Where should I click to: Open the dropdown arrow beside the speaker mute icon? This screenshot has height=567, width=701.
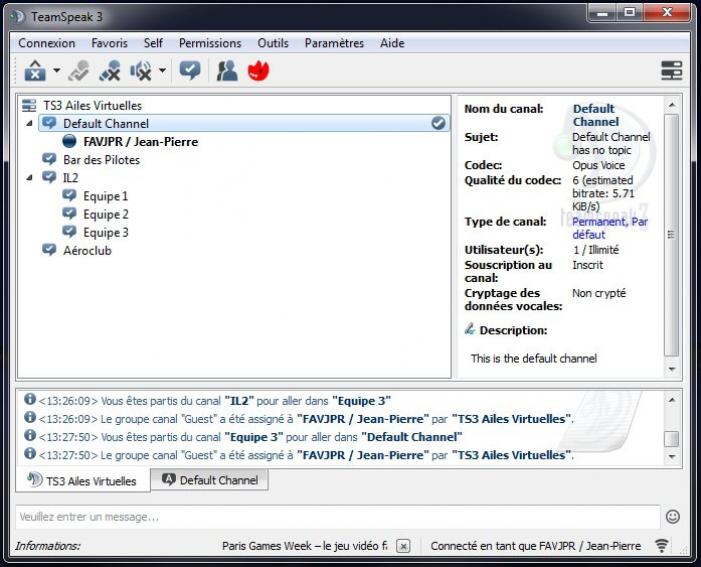coord(162,71)
